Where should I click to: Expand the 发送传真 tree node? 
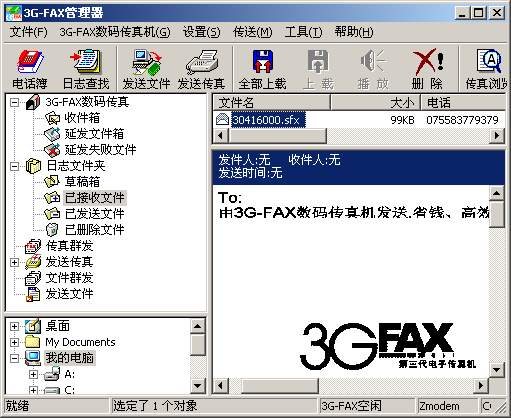(14, 262)
